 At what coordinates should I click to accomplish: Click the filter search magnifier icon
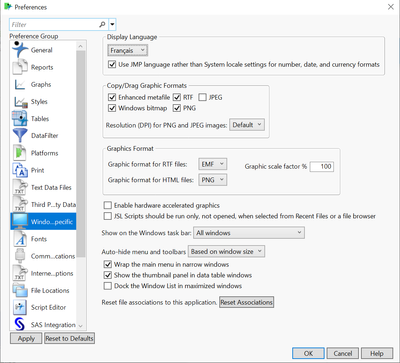point(102,24)
